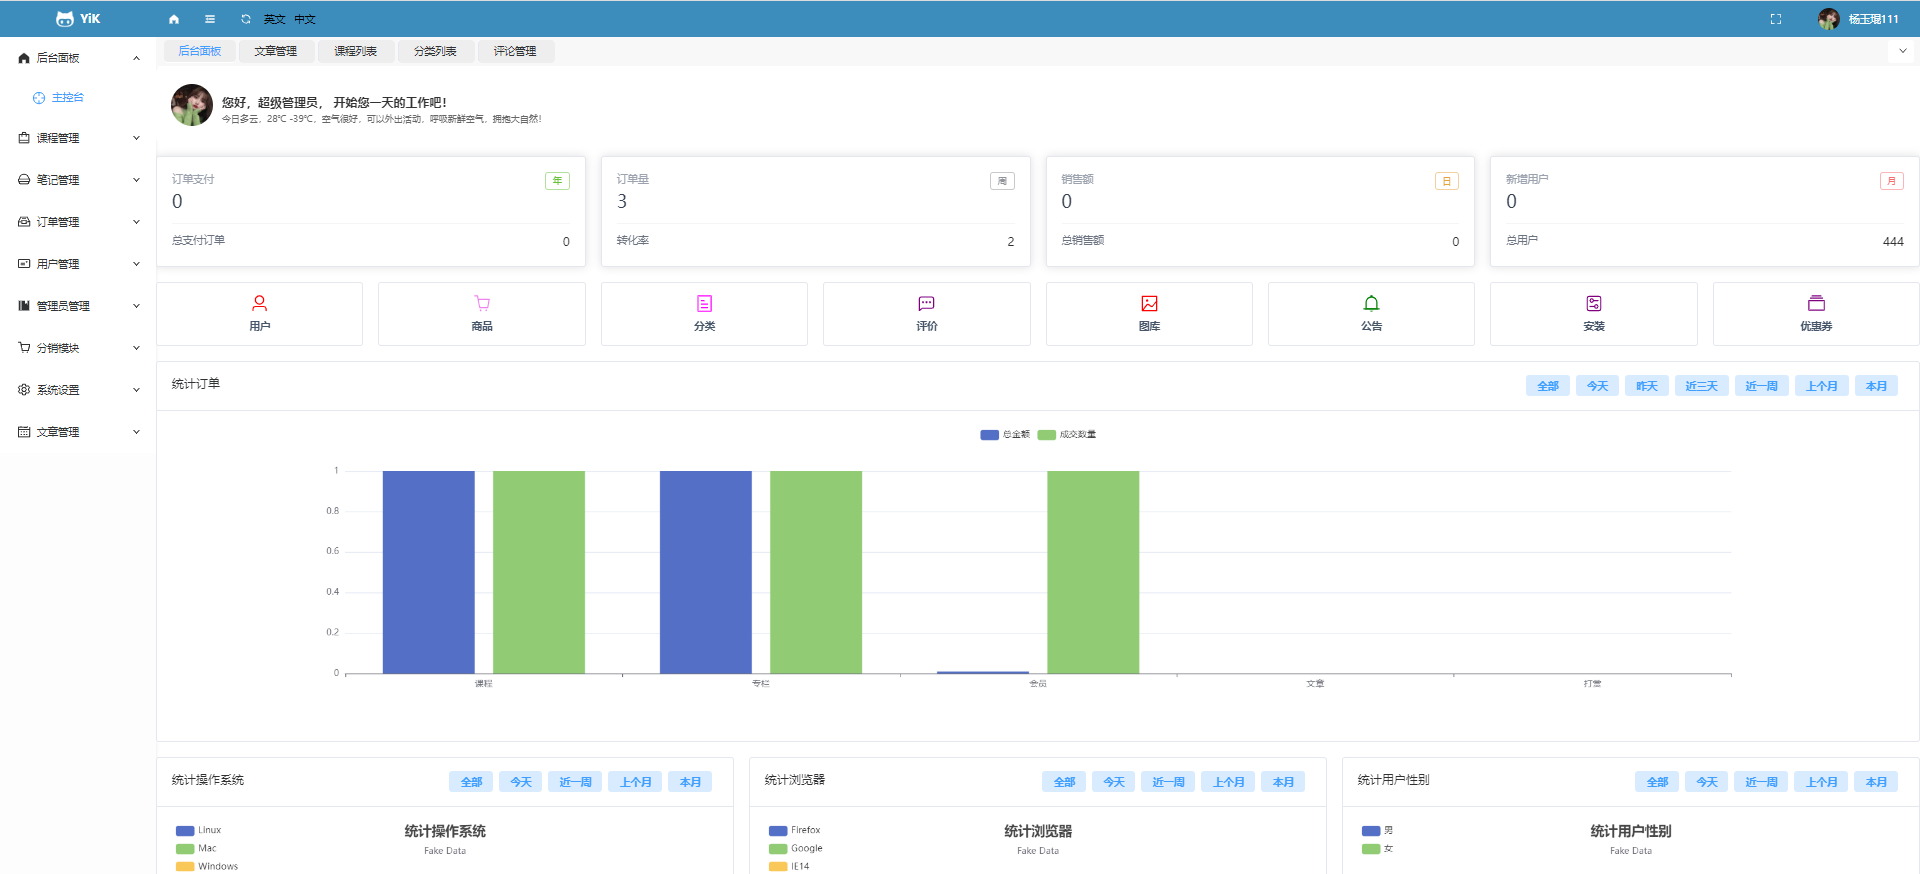Expand the 管理员管理 sidebar menu
The image size is (1920, 874).
78,306
